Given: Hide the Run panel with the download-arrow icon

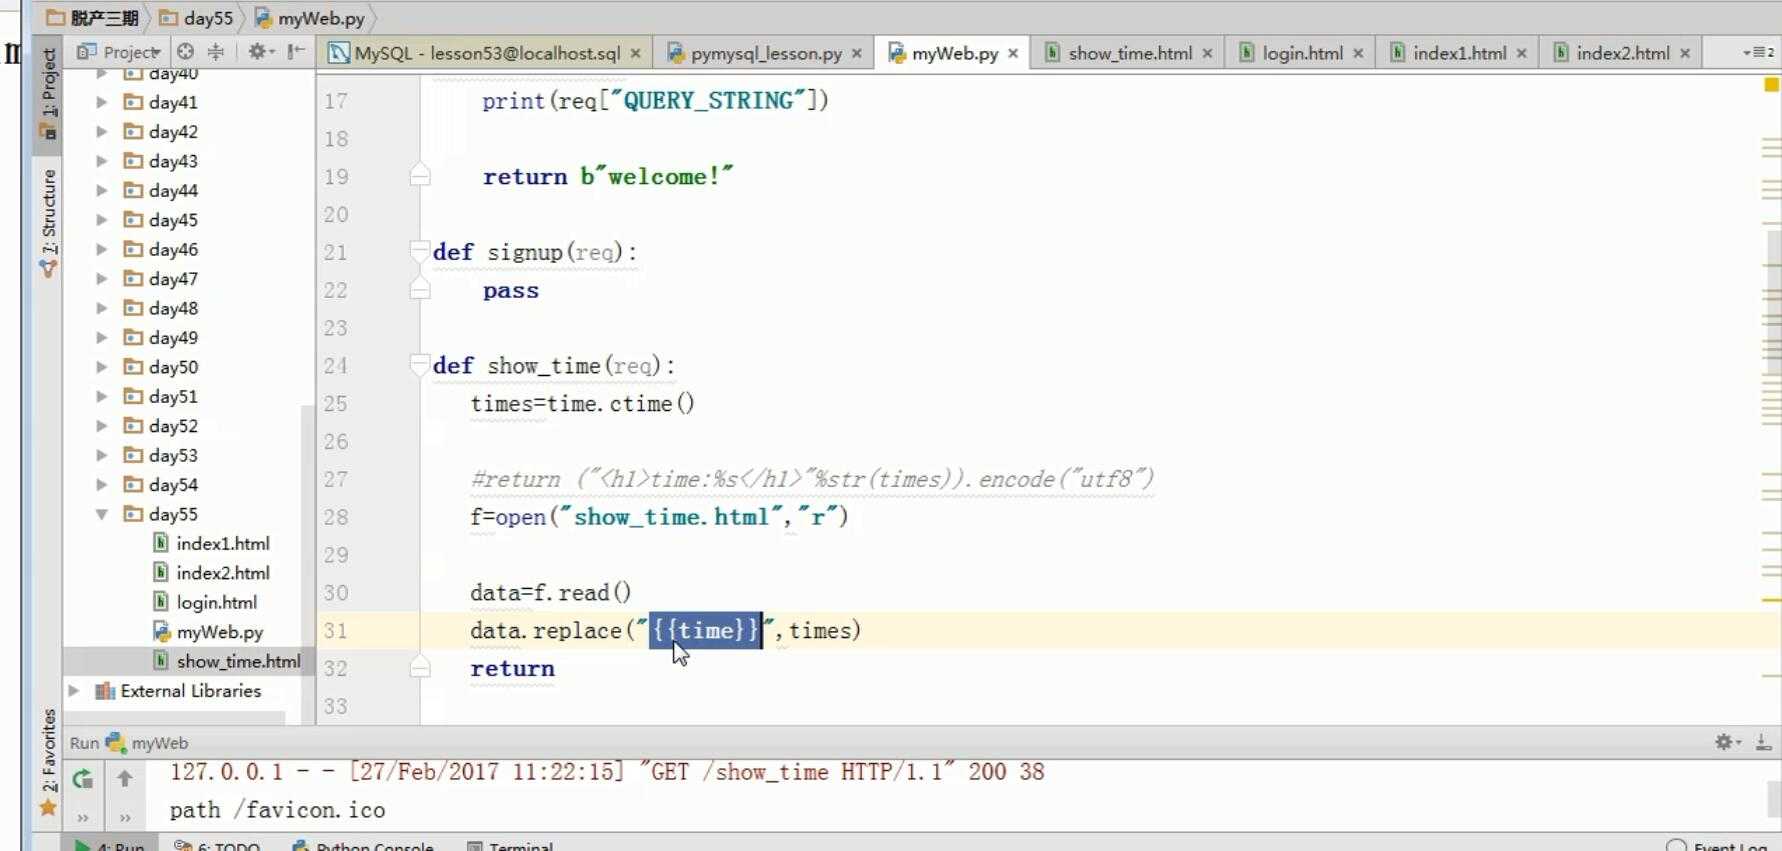Looking at the screenshot, I should click(x=1763, y=742).
